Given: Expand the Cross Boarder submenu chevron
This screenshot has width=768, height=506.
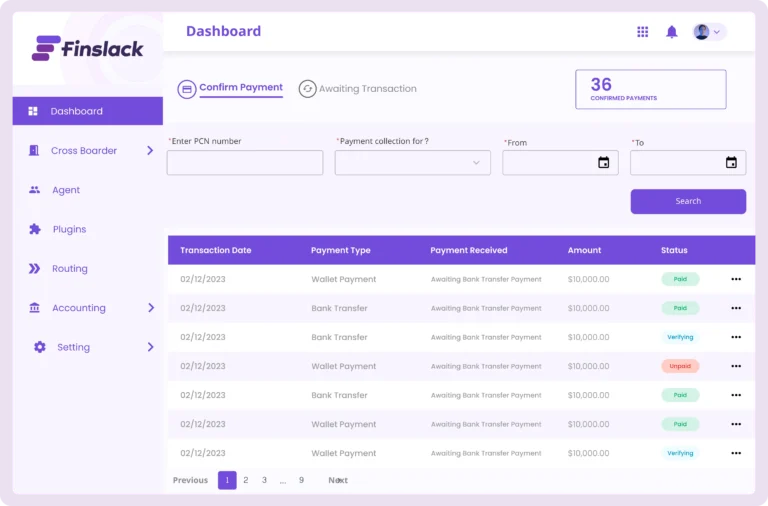Looking at the screenshot, I should tap(150, 151).
